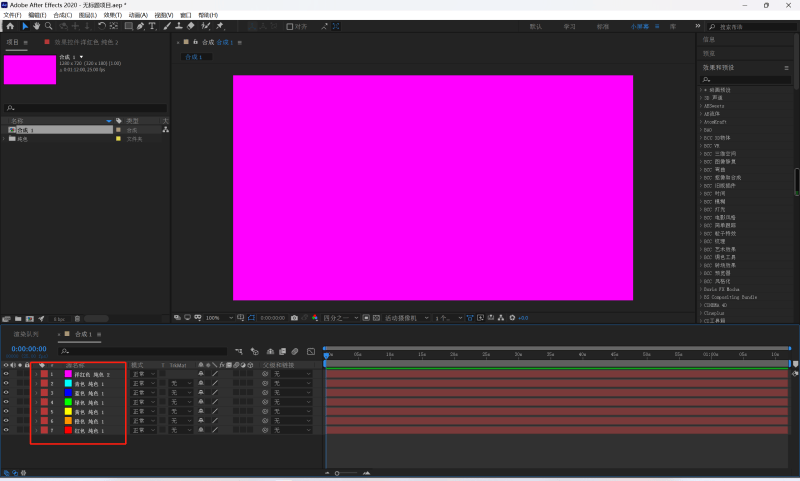This screenshot has width=800, height=481.
Task: Toggle the 对齐 snapping checkbox
Action: [x=290, y=26]
